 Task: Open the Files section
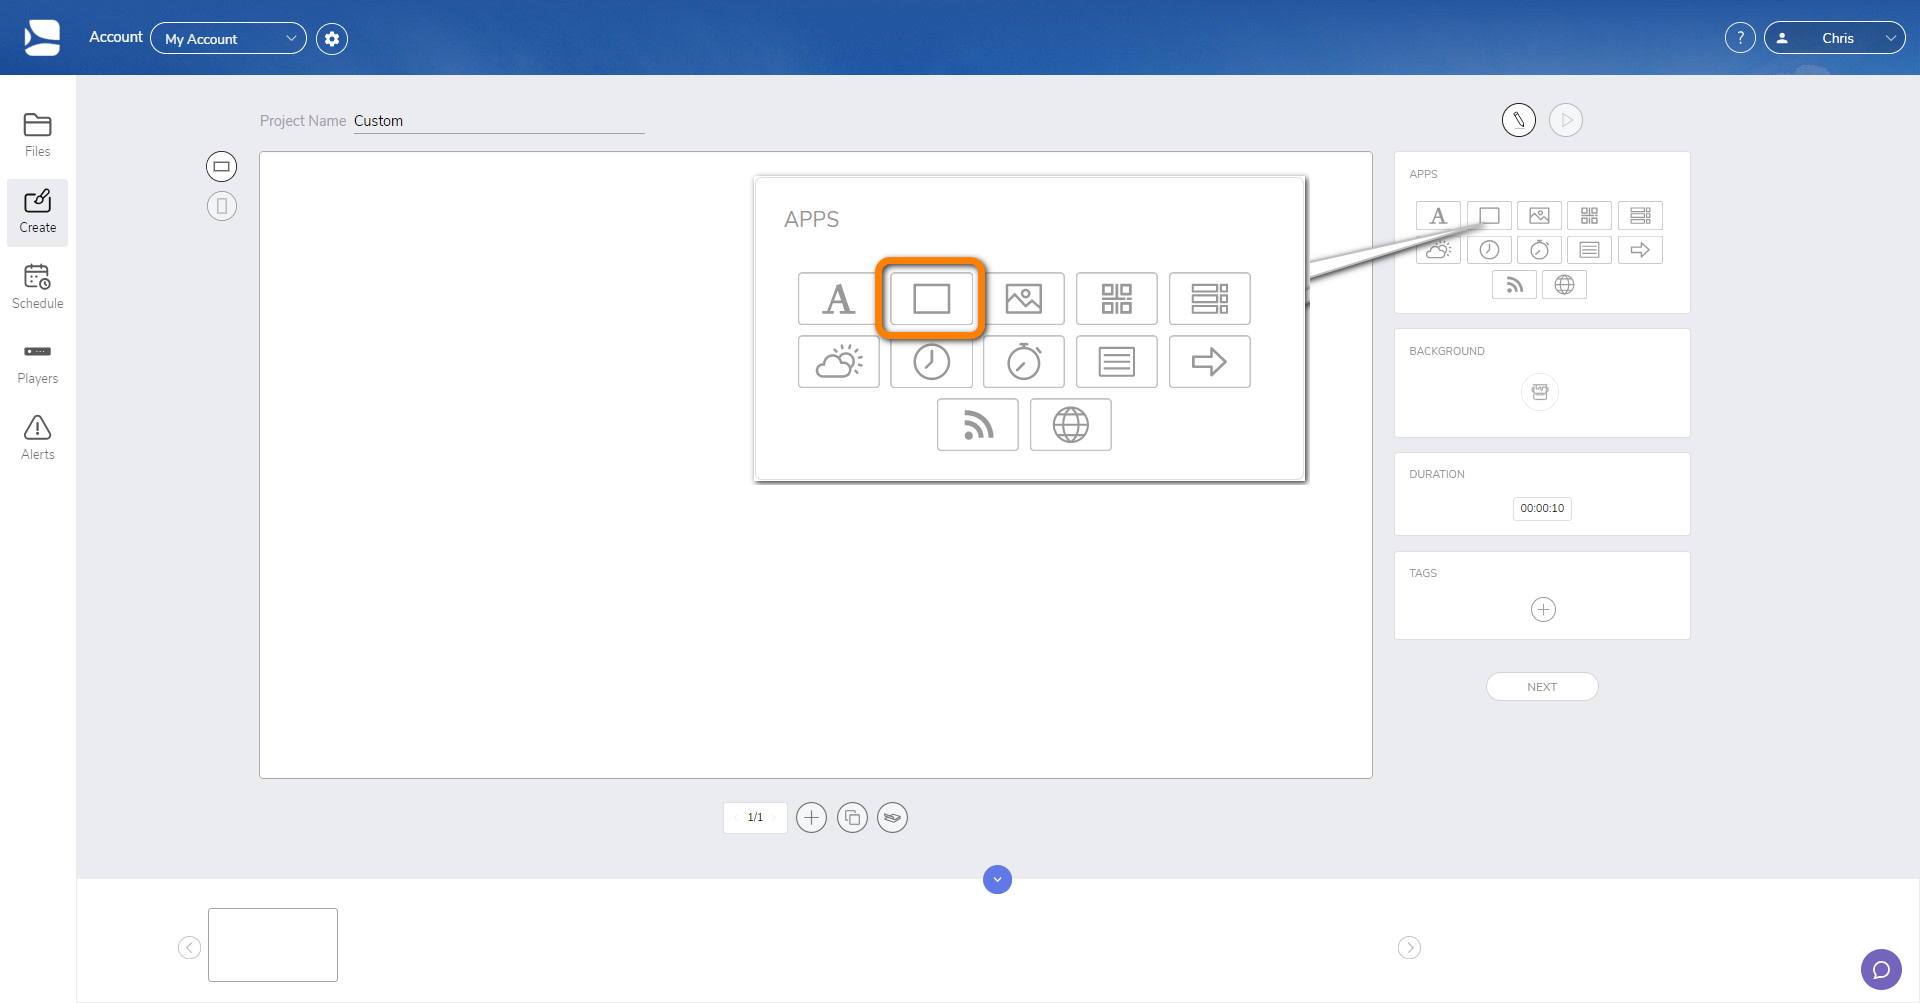coord(38,136)
